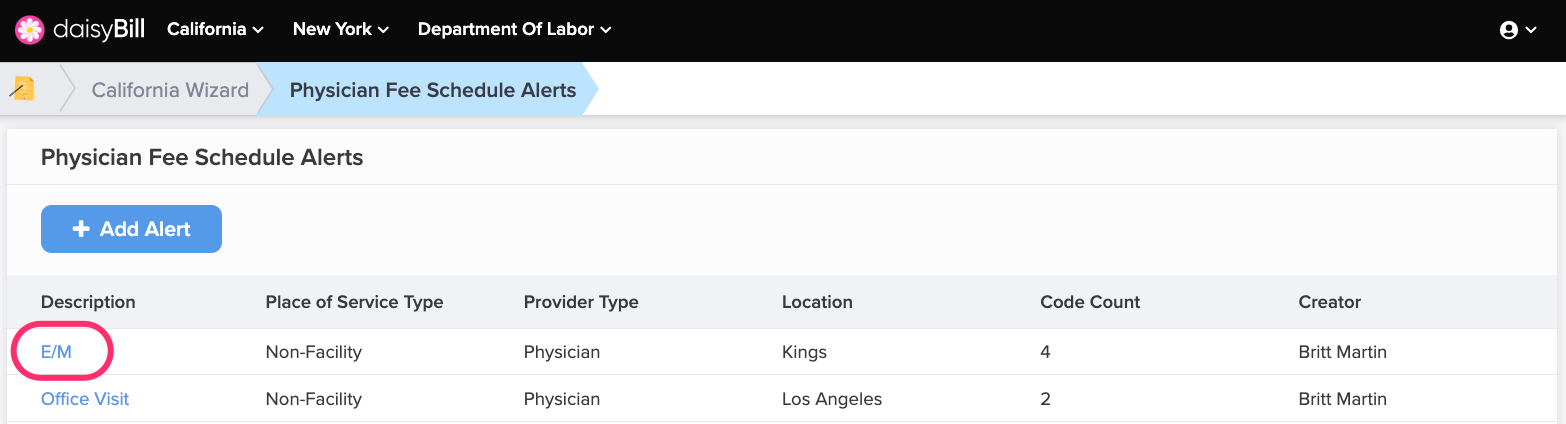Open the E/M alert link
The width and height of the screenshot is (1566, 424).
[x=56, y=352]
